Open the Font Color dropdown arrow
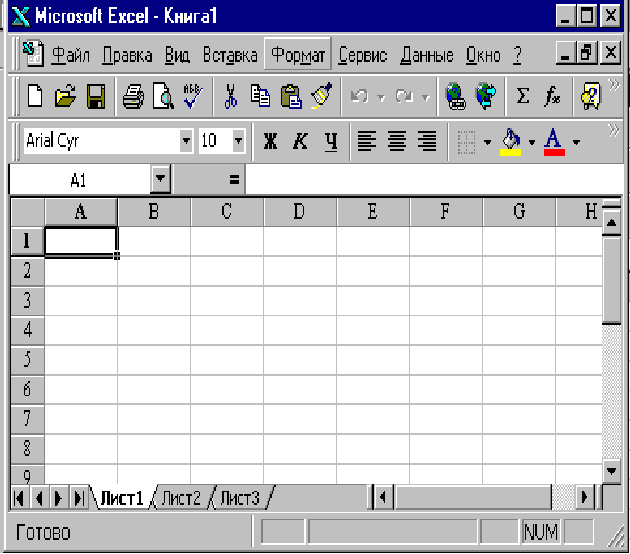This screenshot has width=630, height=554. [x=576, y=142]
